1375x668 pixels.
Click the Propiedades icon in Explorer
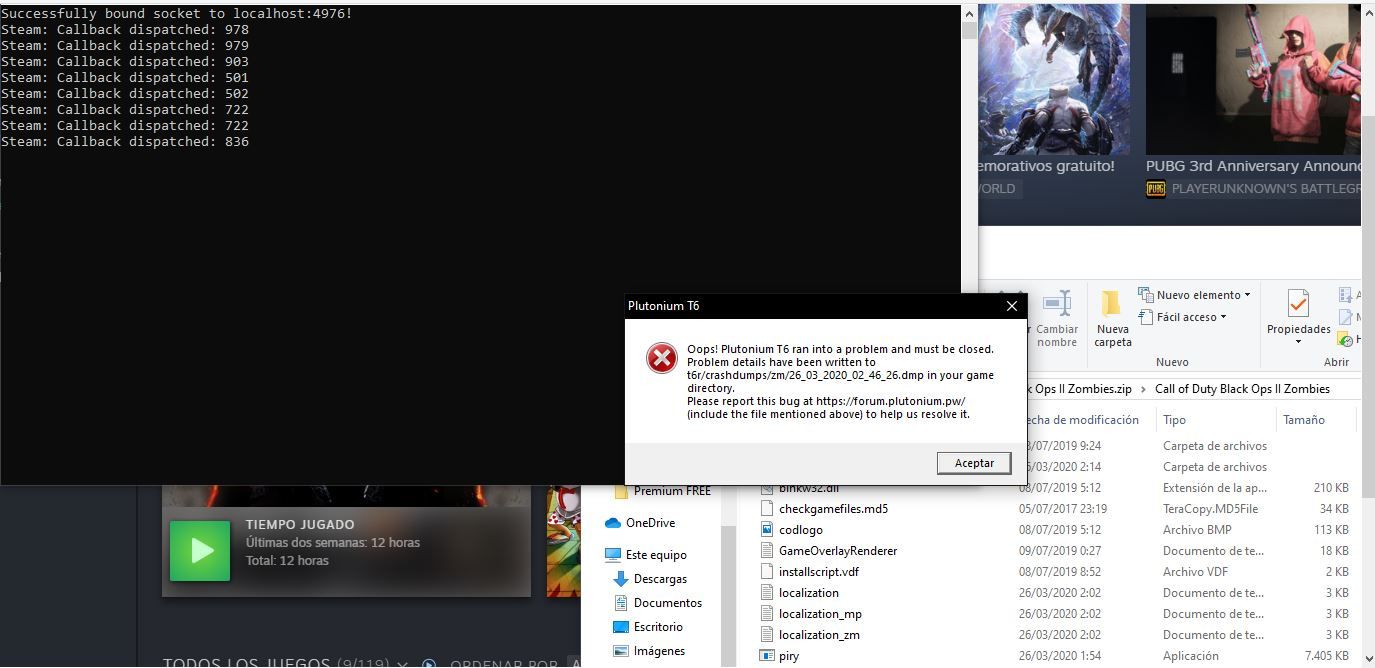coord(1298,302)
